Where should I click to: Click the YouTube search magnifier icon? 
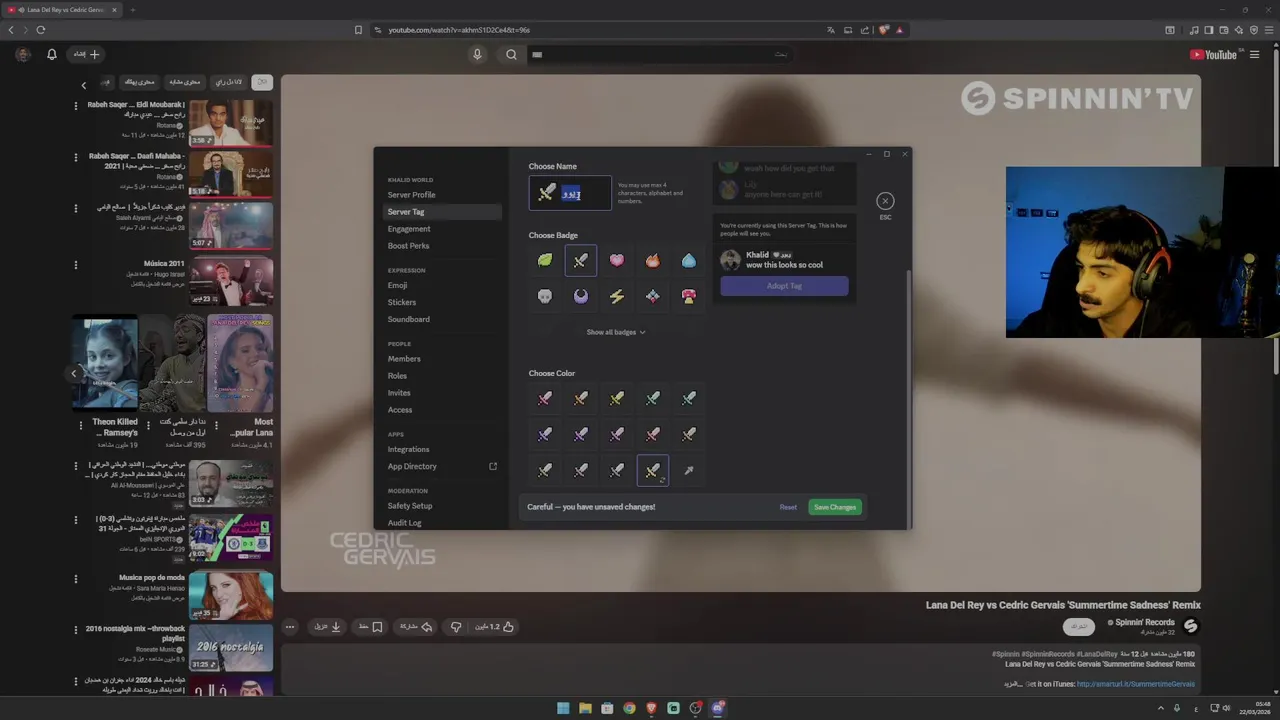[x=511, y=54]
